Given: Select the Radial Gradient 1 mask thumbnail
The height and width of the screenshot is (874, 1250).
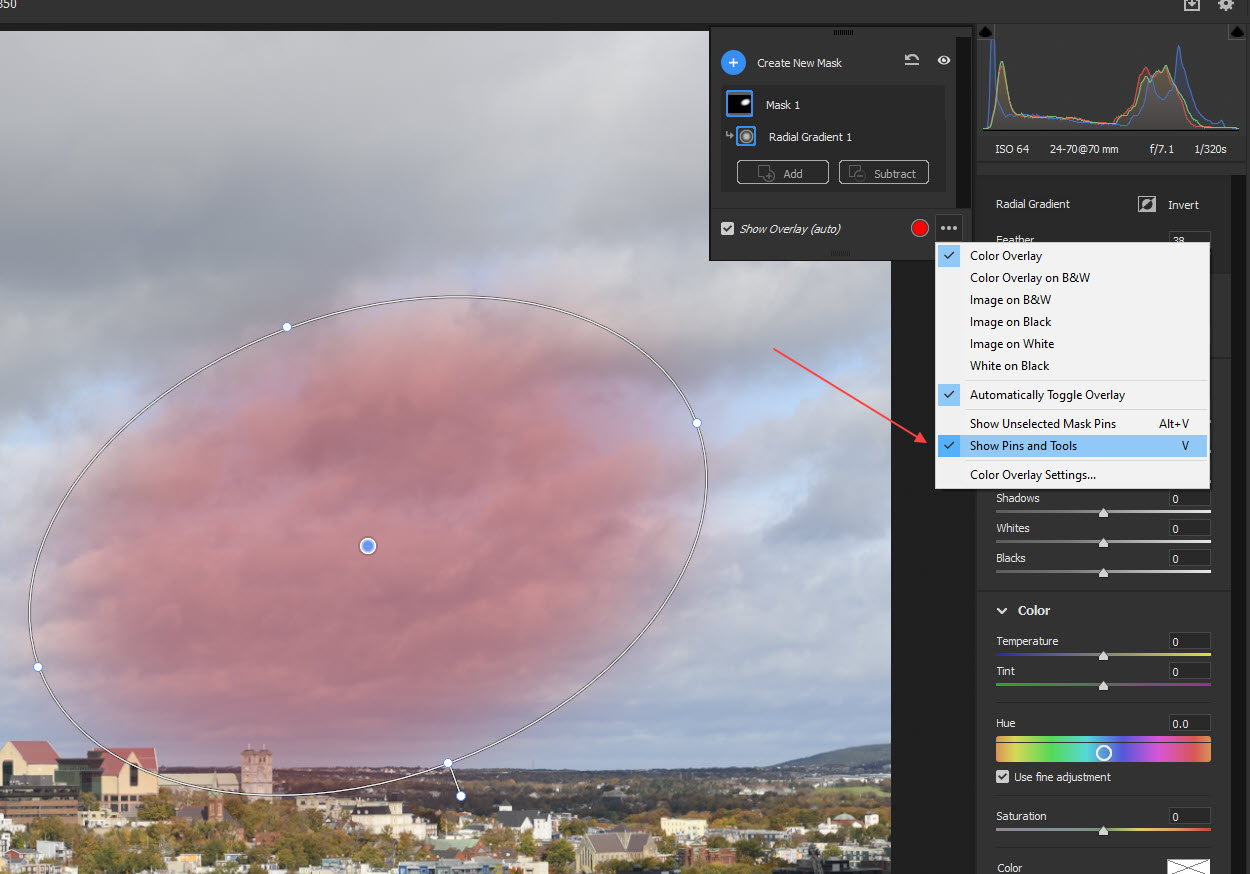Looking at the screenshot, I should point(744,137).
